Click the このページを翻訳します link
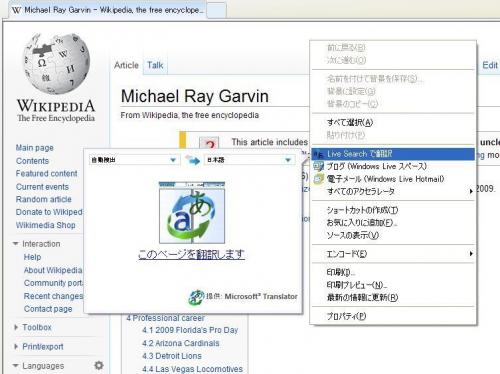The height and width of the screenshot is (374, 500). [191, 255]
